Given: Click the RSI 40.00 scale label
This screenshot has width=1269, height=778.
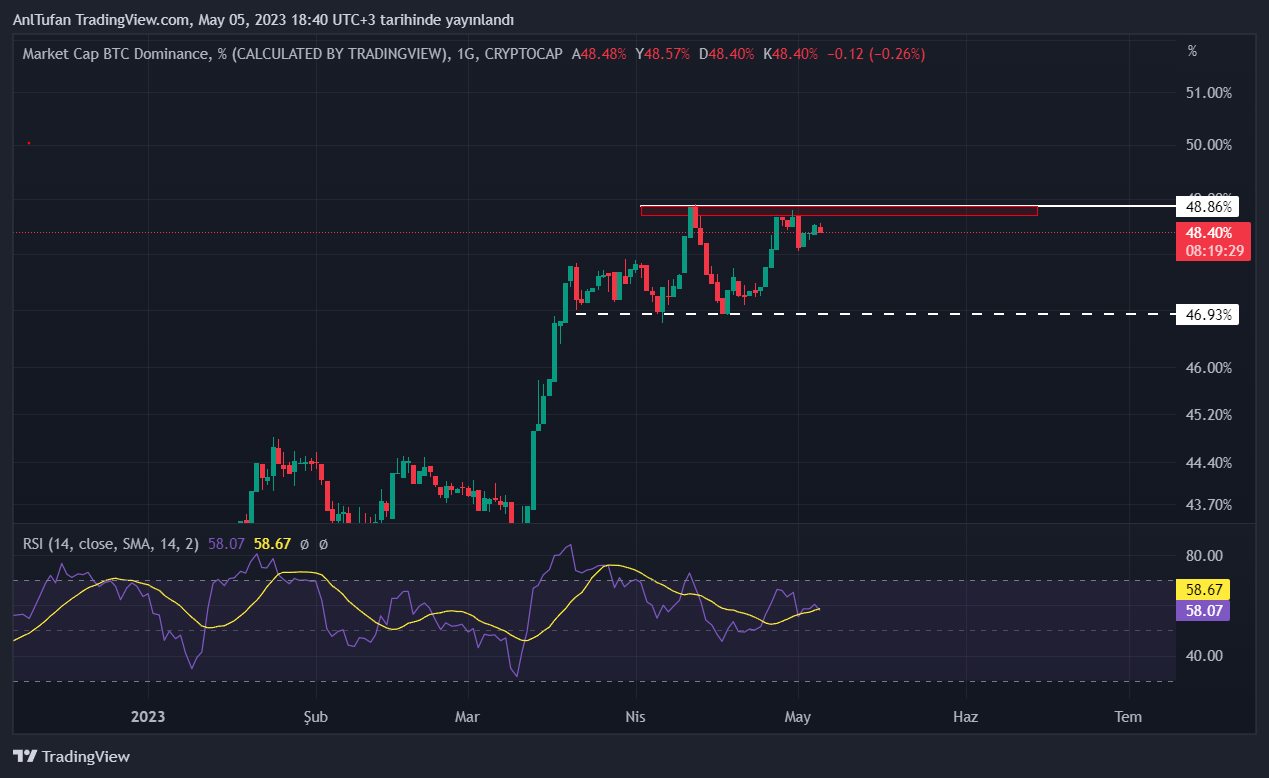Looking at the screenshot, I should [x=1203, y=656].
